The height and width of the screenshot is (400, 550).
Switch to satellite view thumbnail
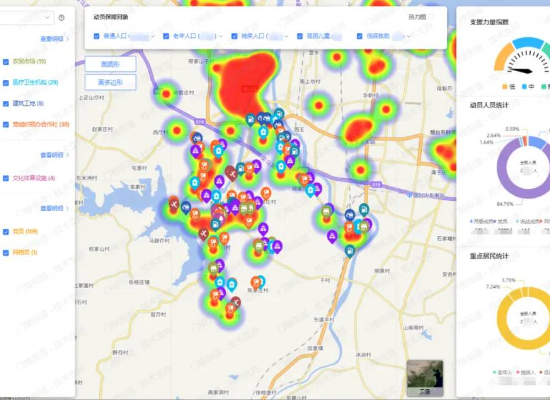[425, 378]
